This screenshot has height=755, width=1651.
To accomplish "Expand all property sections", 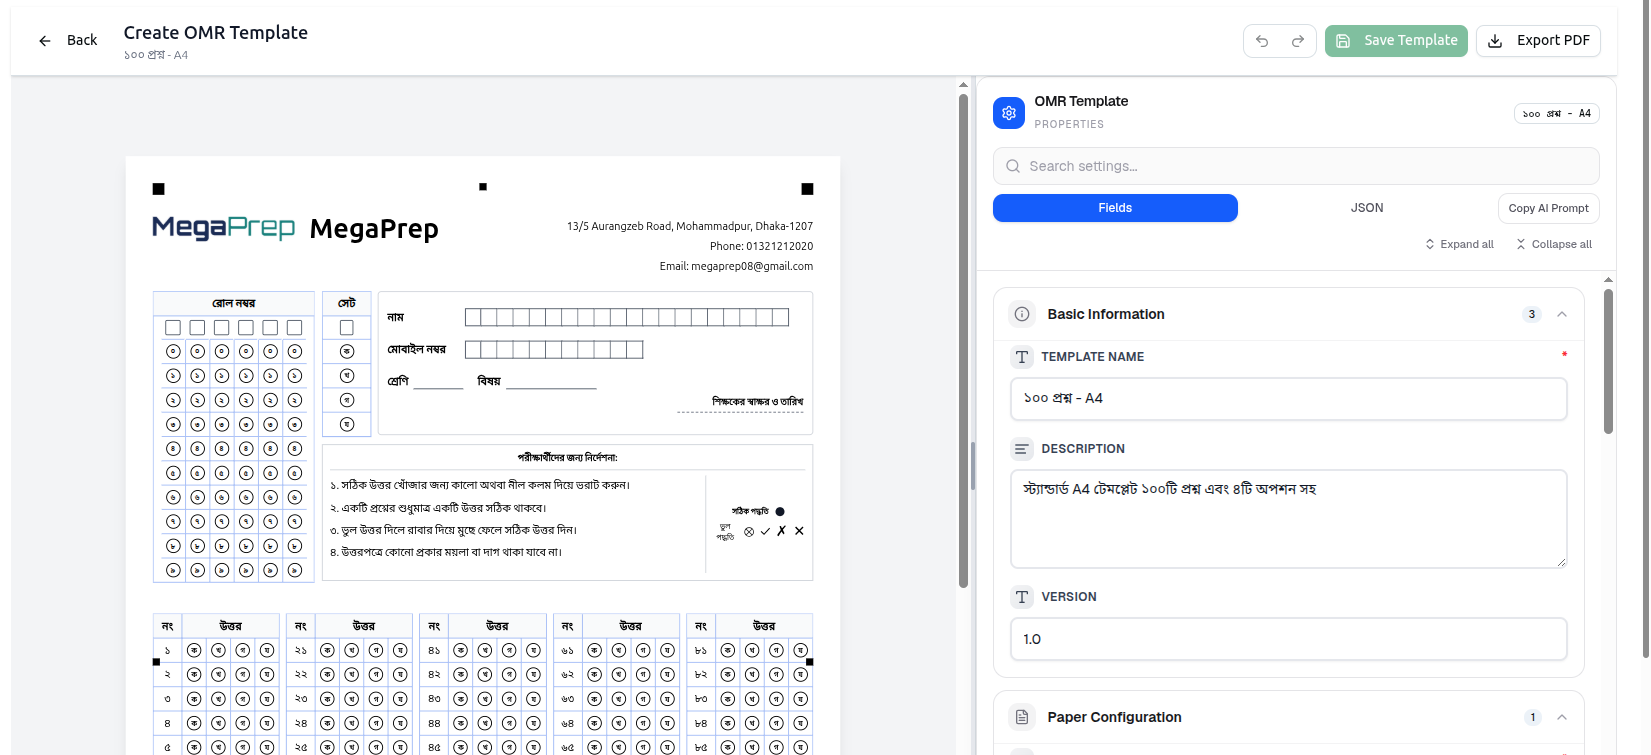I will 1459,244.
